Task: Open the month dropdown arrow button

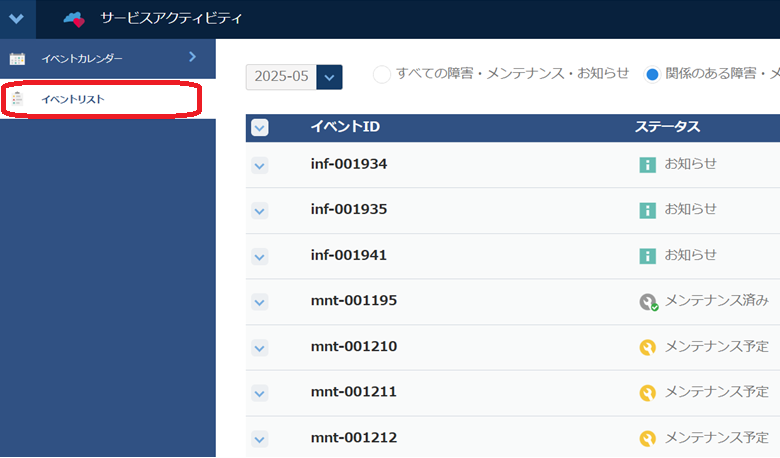Action: [329, 77]
